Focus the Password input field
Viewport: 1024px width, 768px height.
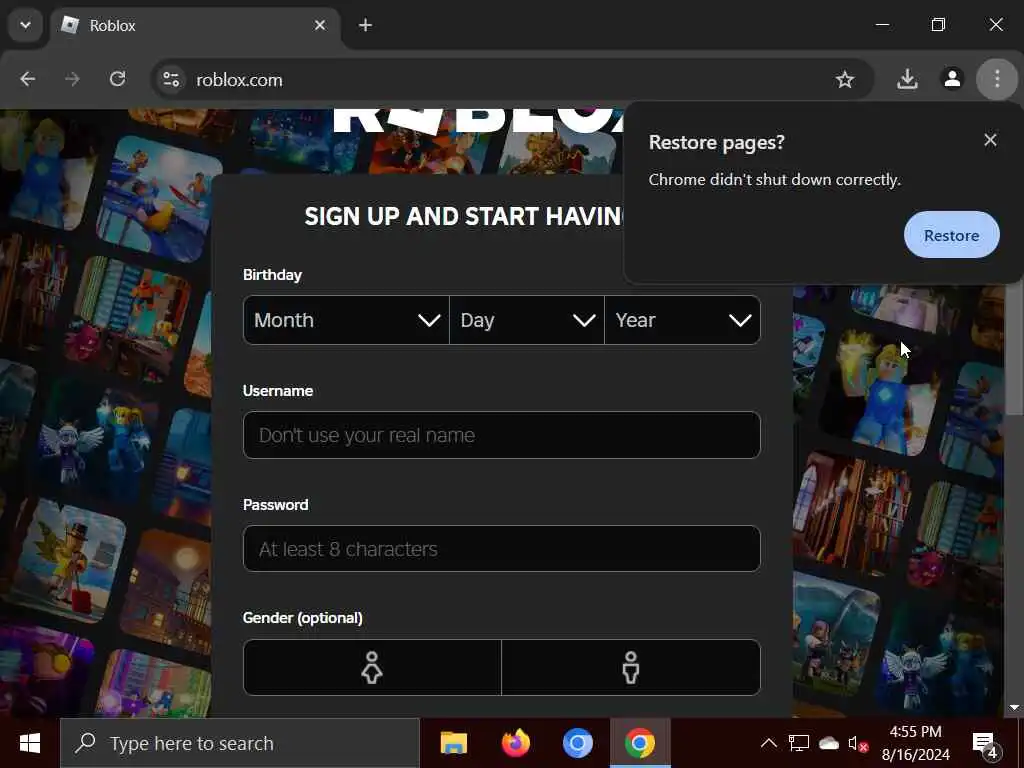pyautogui.click(x=502, y=549)
